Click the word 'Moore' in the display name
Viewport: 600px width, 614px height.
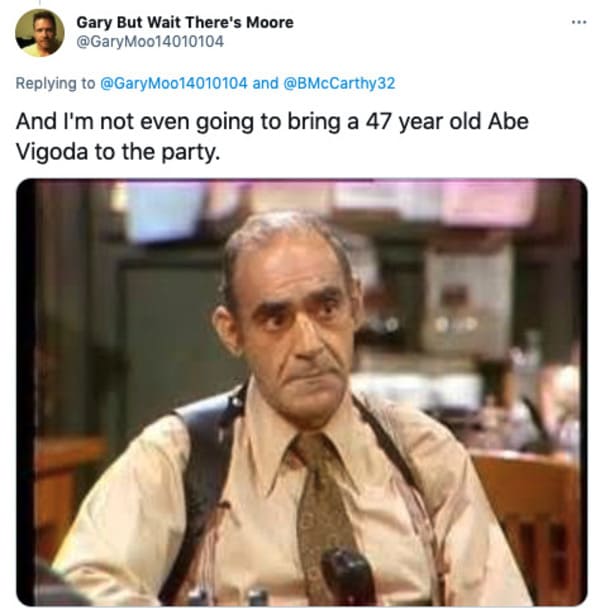270,22
